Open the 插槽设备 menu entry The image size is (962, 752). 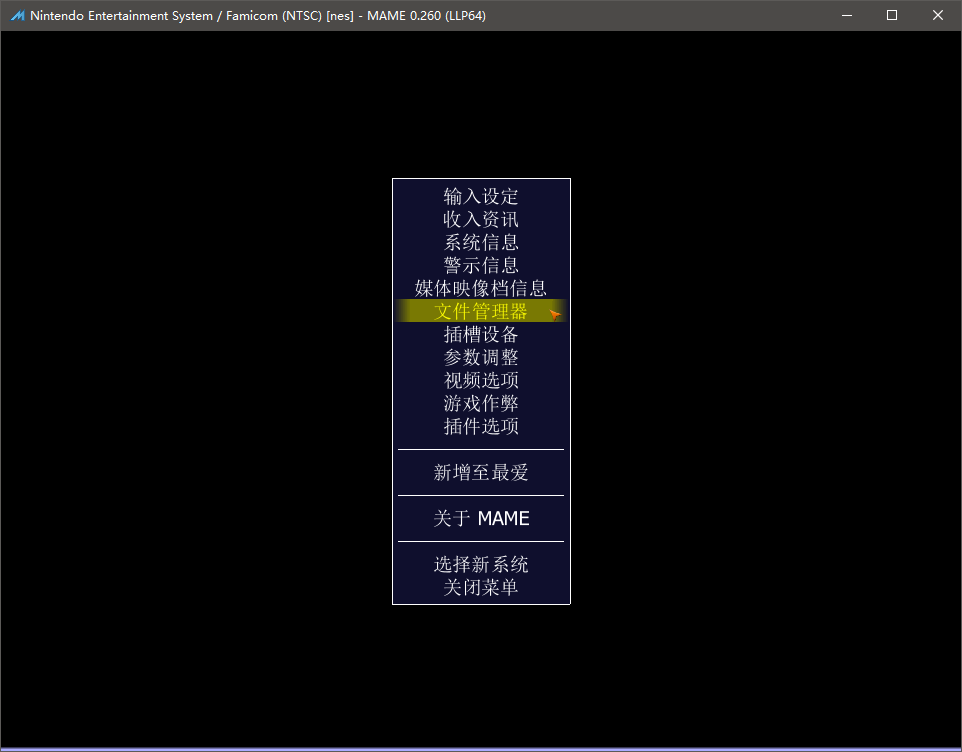pyautogui.click(x=481, y=334)
